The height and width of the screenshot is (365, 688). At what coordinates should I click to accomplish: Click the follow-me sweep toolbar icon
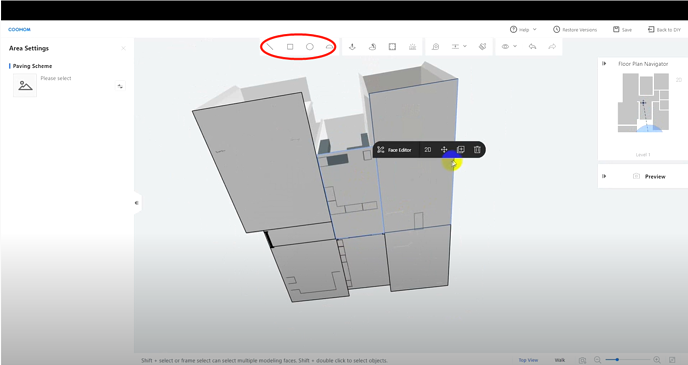[372, 47]
